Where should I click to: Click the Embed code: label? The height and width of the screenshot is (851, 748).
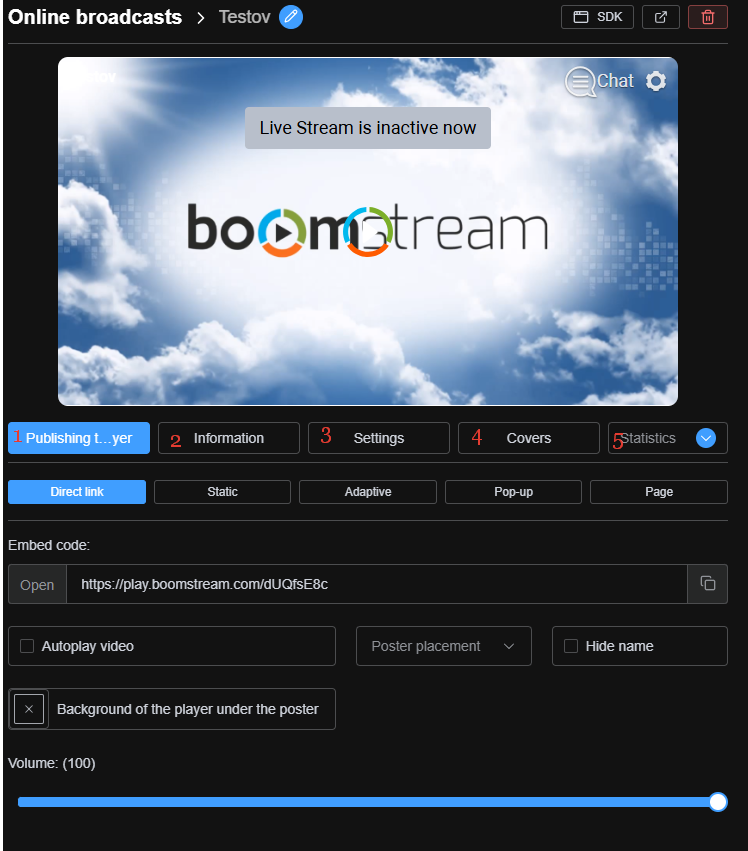[x=49, y=545]
